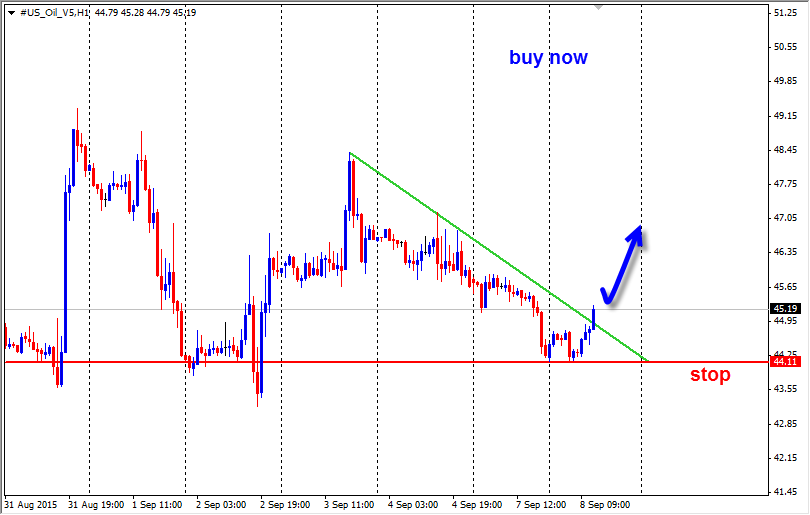This screenshot has height=515, width=810.
Task: Click the 8 Sep 09:00 time label
Action: point(605,505)
